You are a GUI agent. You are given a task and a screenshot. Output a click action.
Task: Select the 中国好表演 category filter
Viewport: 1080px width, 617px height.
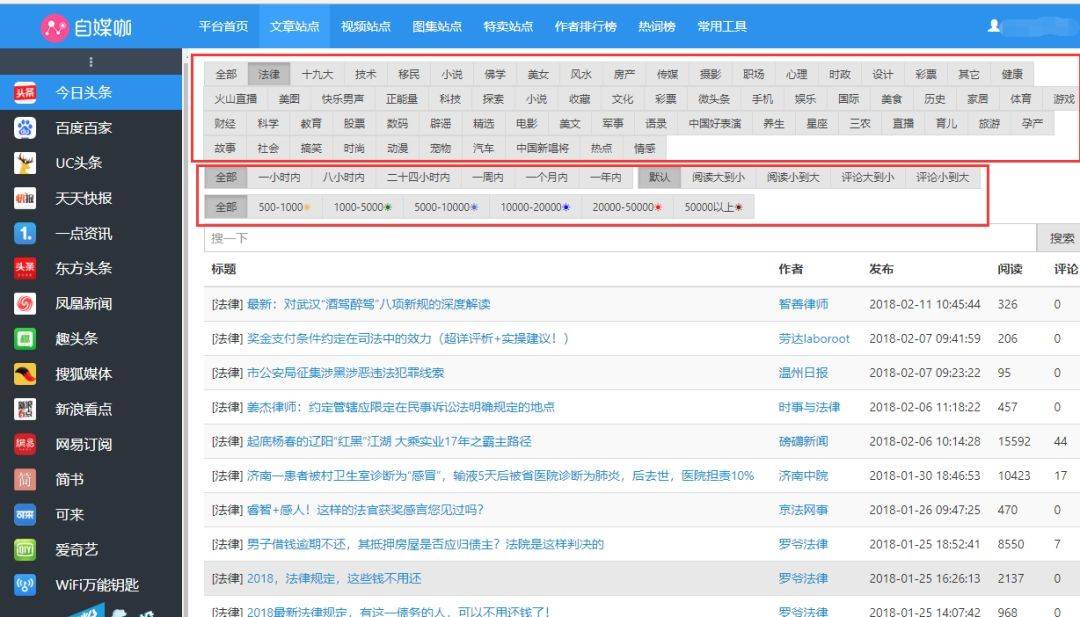click(715, 124)
